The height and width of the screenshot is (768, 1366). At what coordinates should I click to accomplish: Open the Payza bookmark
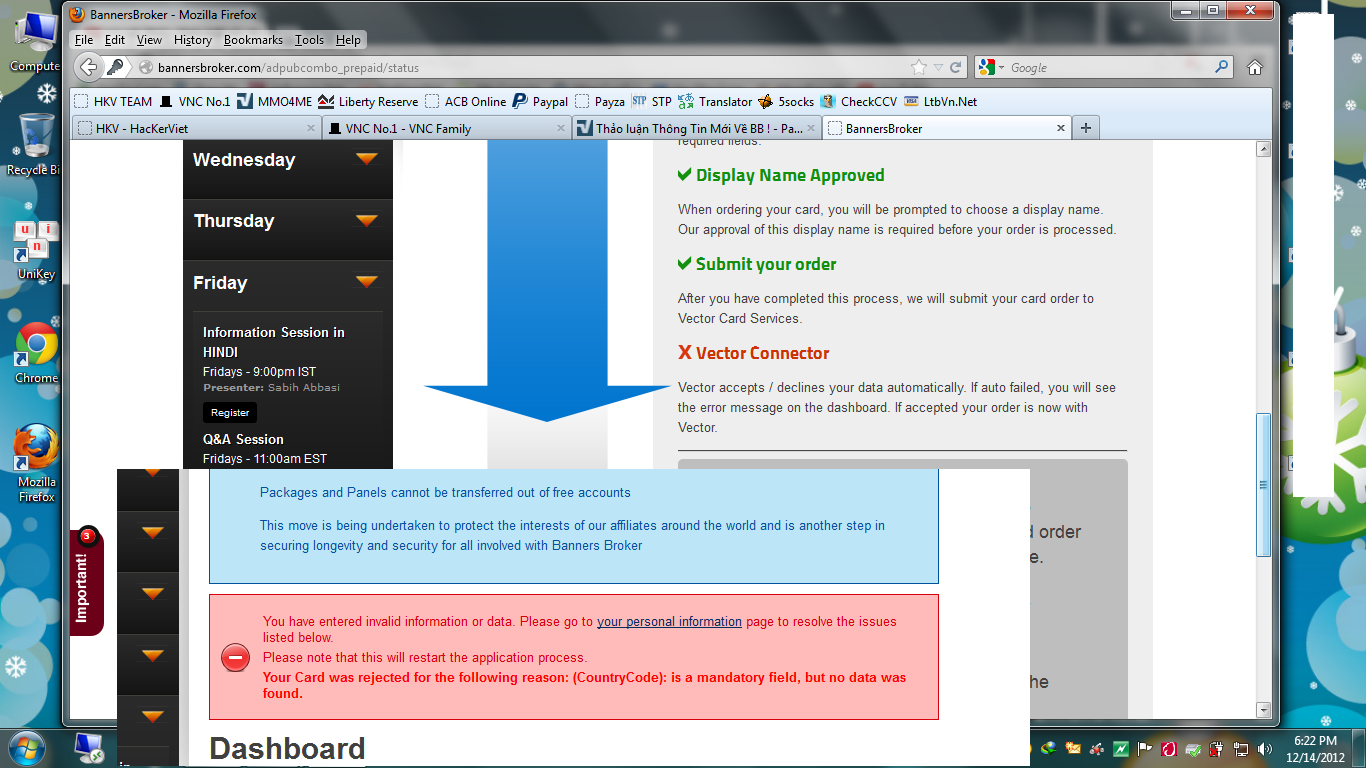[600, 101]
